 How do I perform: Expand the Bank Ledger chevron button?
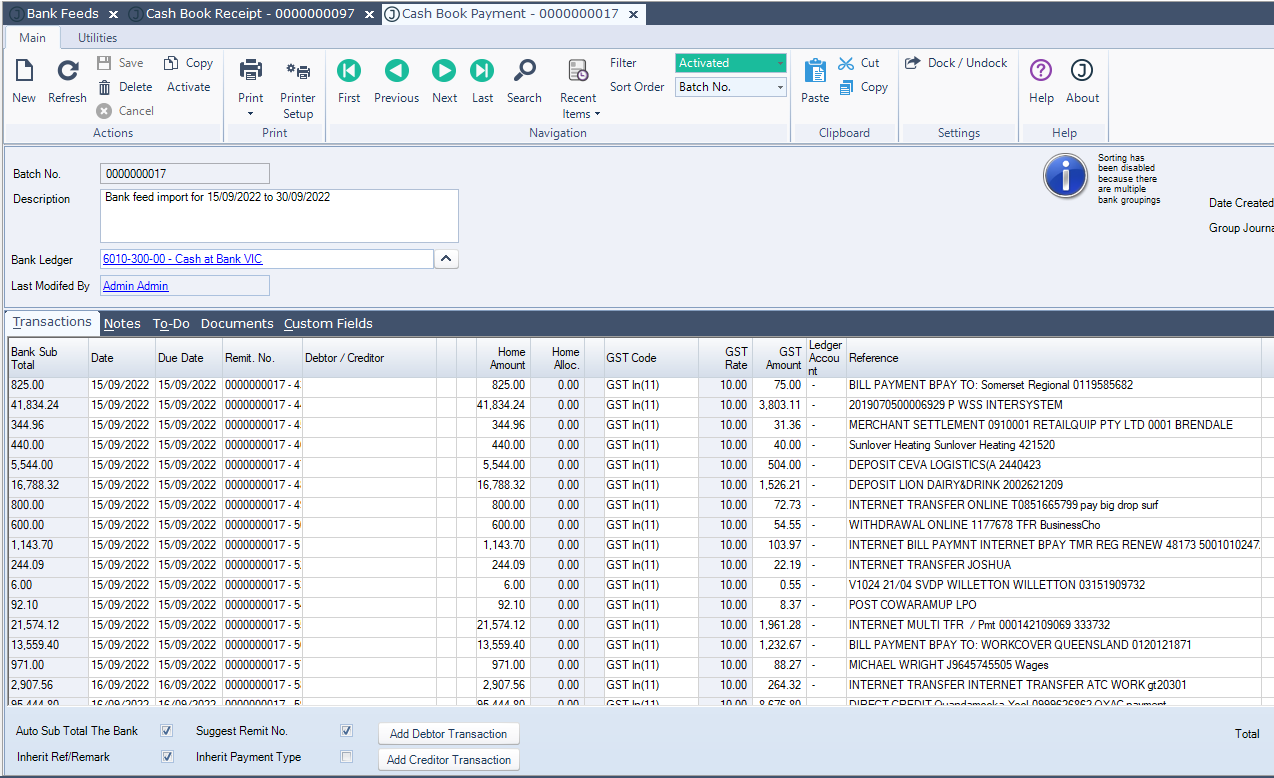click(446, 259)
